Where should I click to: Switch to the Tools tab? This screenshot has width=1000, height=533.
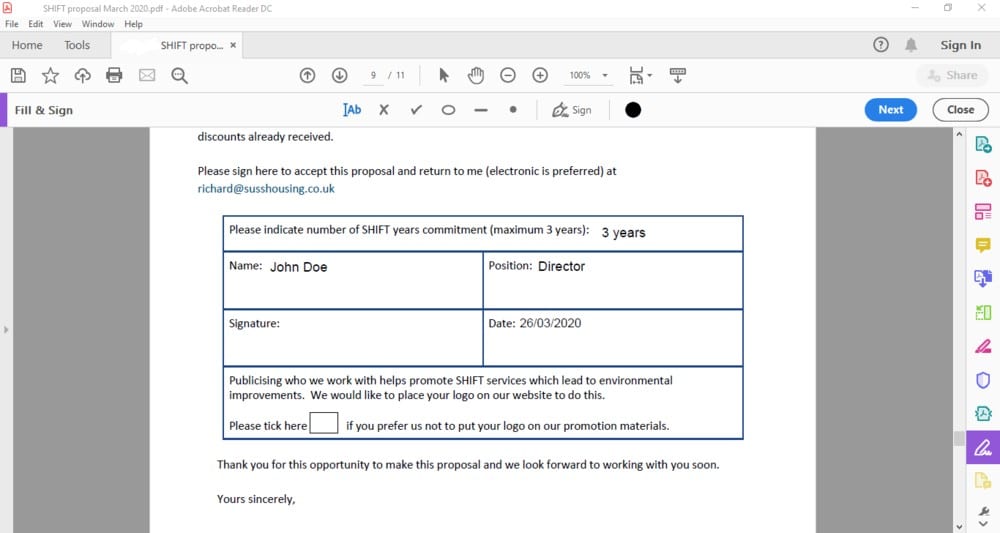(77, 45)
